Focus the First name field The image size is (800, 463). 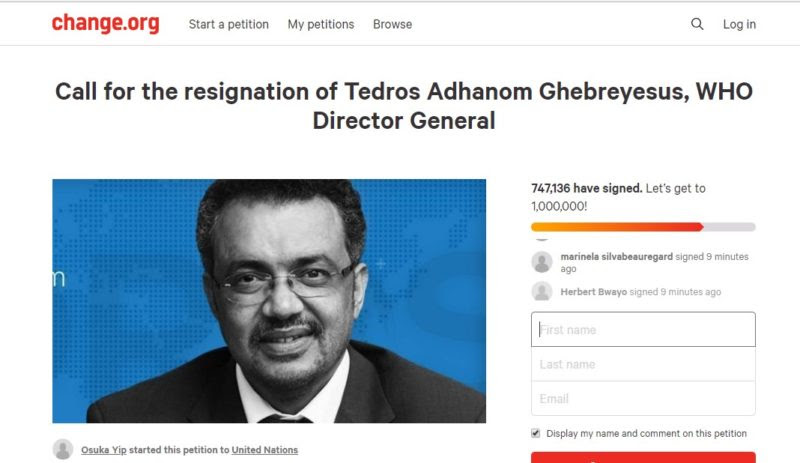coord(643,329)
